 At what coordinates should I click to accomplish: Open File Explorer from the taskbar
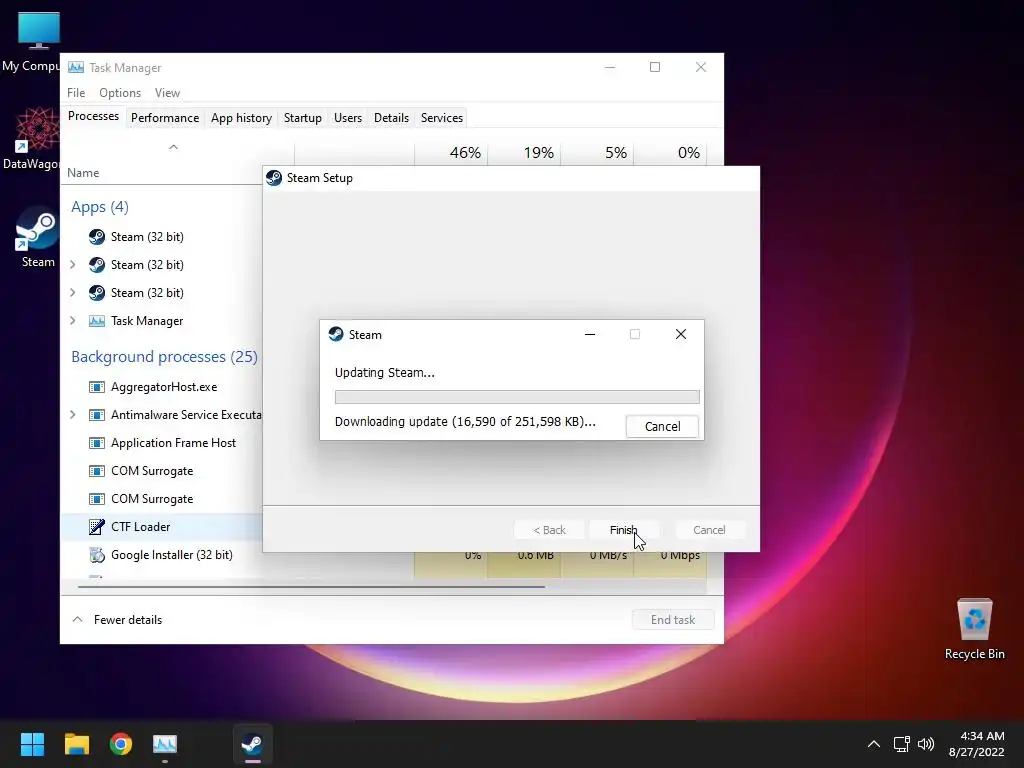pyautogui.click(x=76, y=744)
